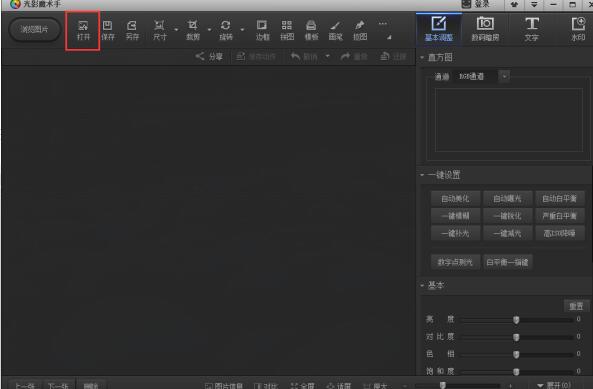Expand the 展开 panel at bottom right

[x=554, y=385]
